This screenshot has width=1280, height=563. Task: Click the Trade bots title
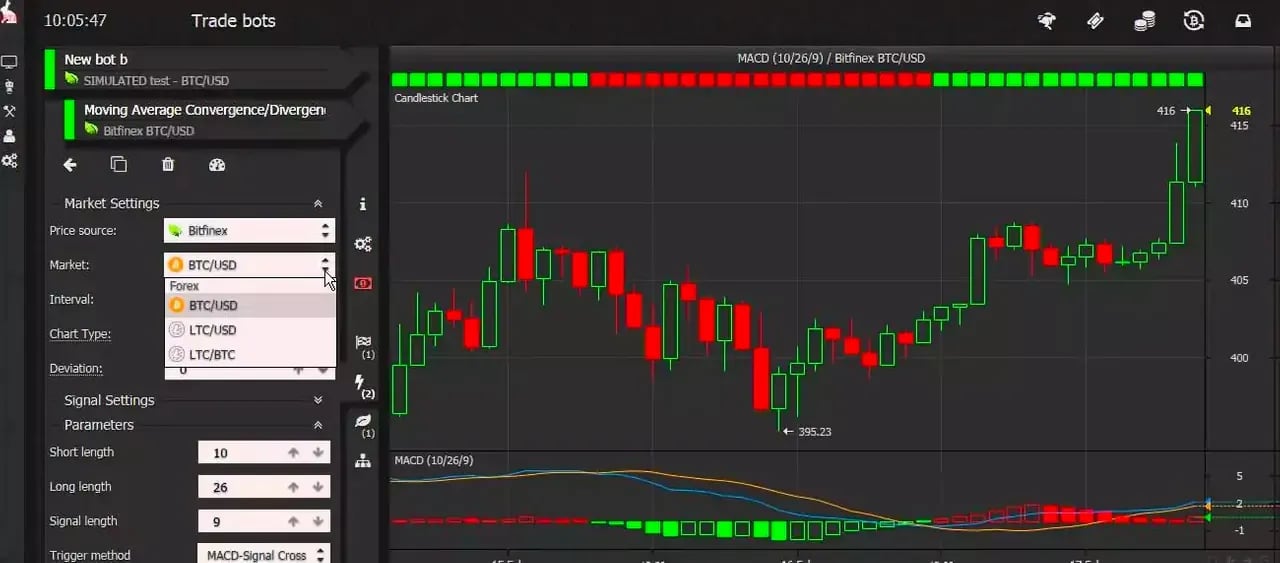coord(233,21)
